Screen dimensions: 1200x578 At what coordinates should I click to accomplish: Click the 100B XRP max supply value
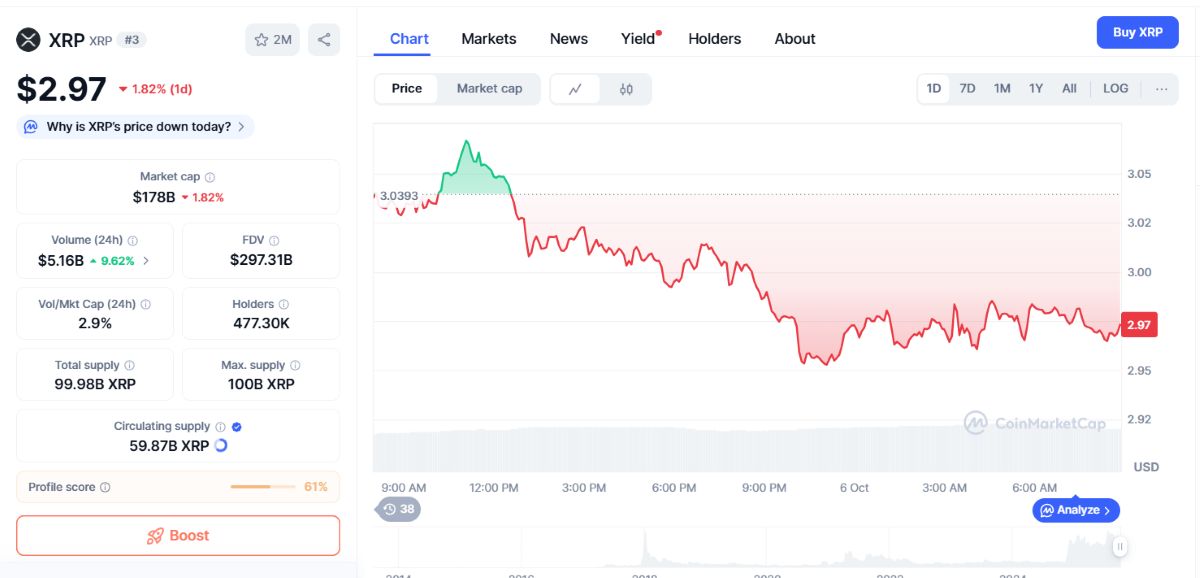261,384
